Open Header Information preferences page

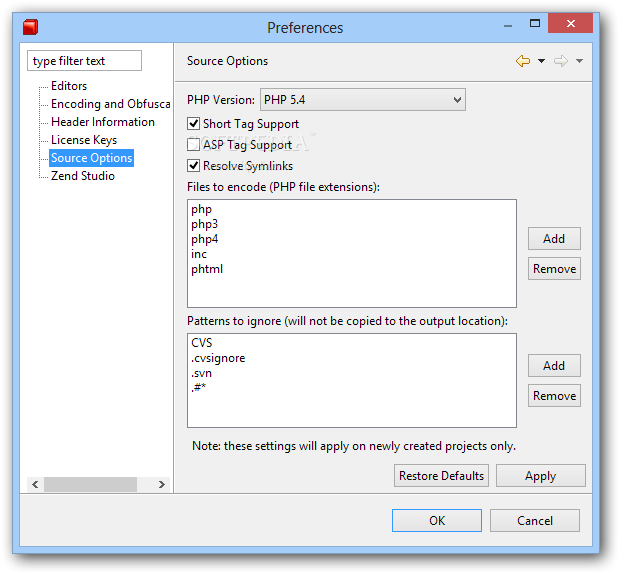(103, 122)
